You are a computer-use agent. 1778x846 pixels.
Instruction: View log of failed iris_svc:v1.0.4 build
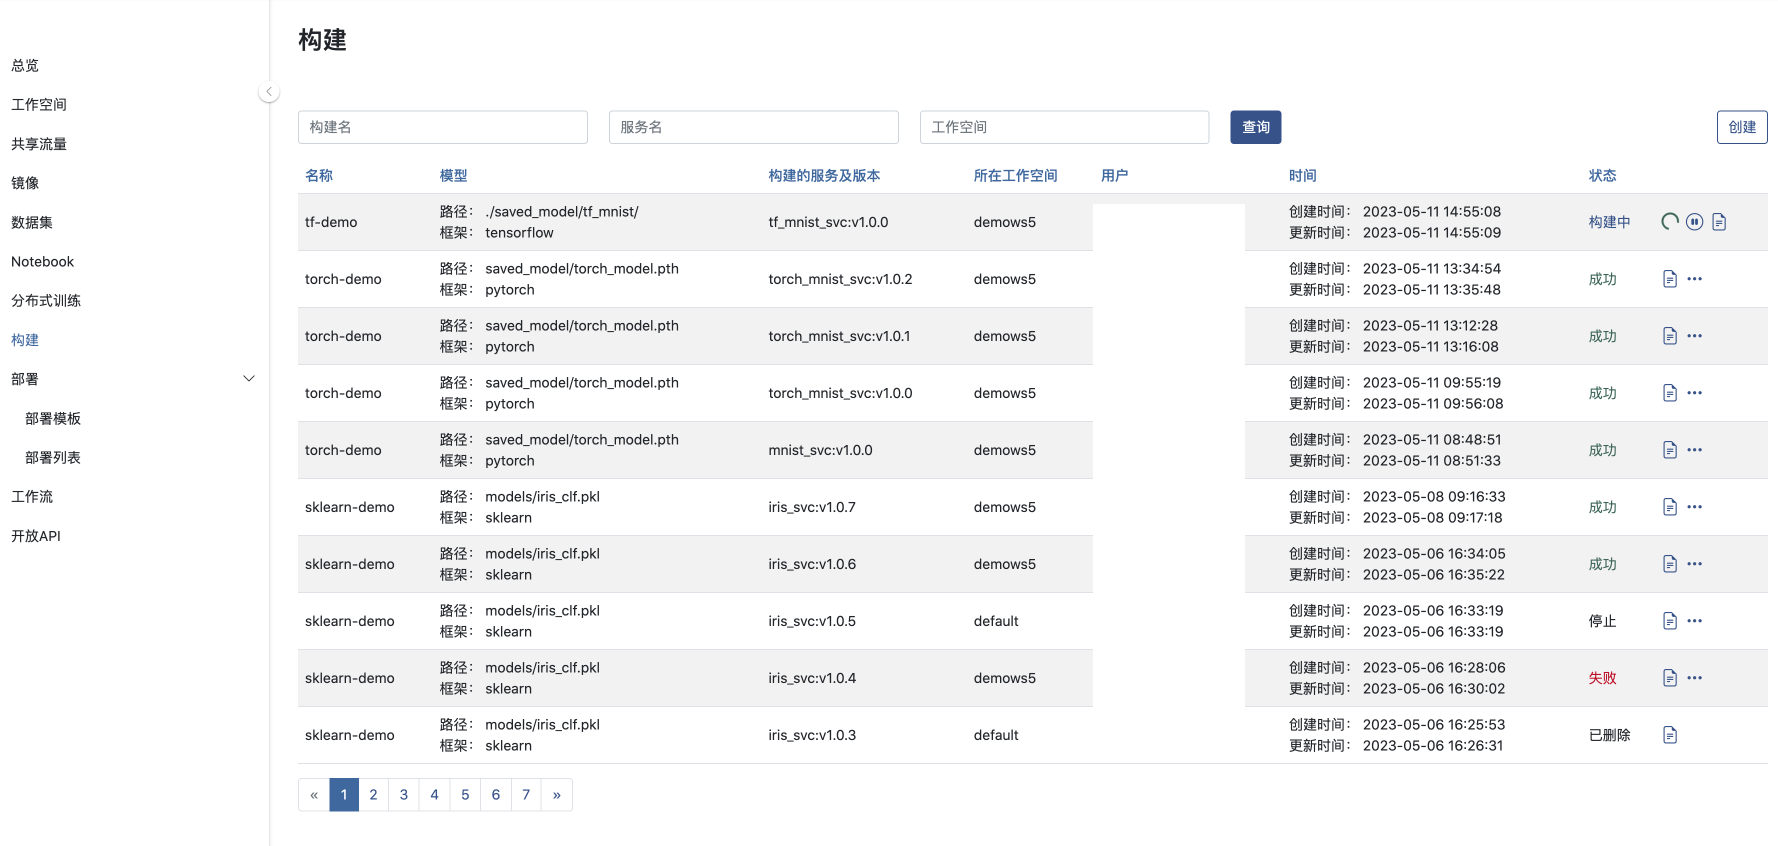coord(1669,678)
